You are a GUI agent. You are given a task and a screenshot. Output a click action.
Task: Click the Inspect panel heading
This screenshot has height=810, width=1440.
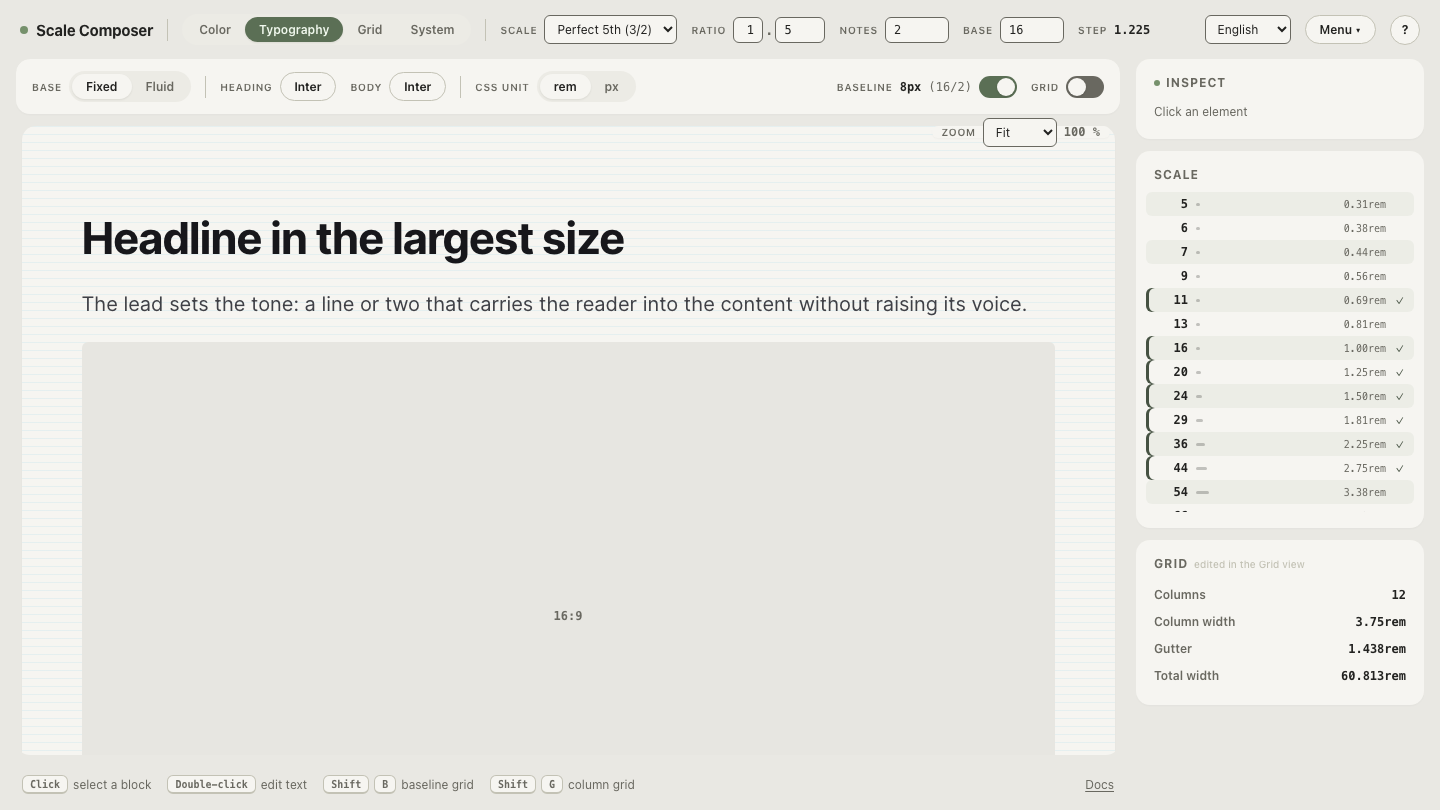[1195, 83]
